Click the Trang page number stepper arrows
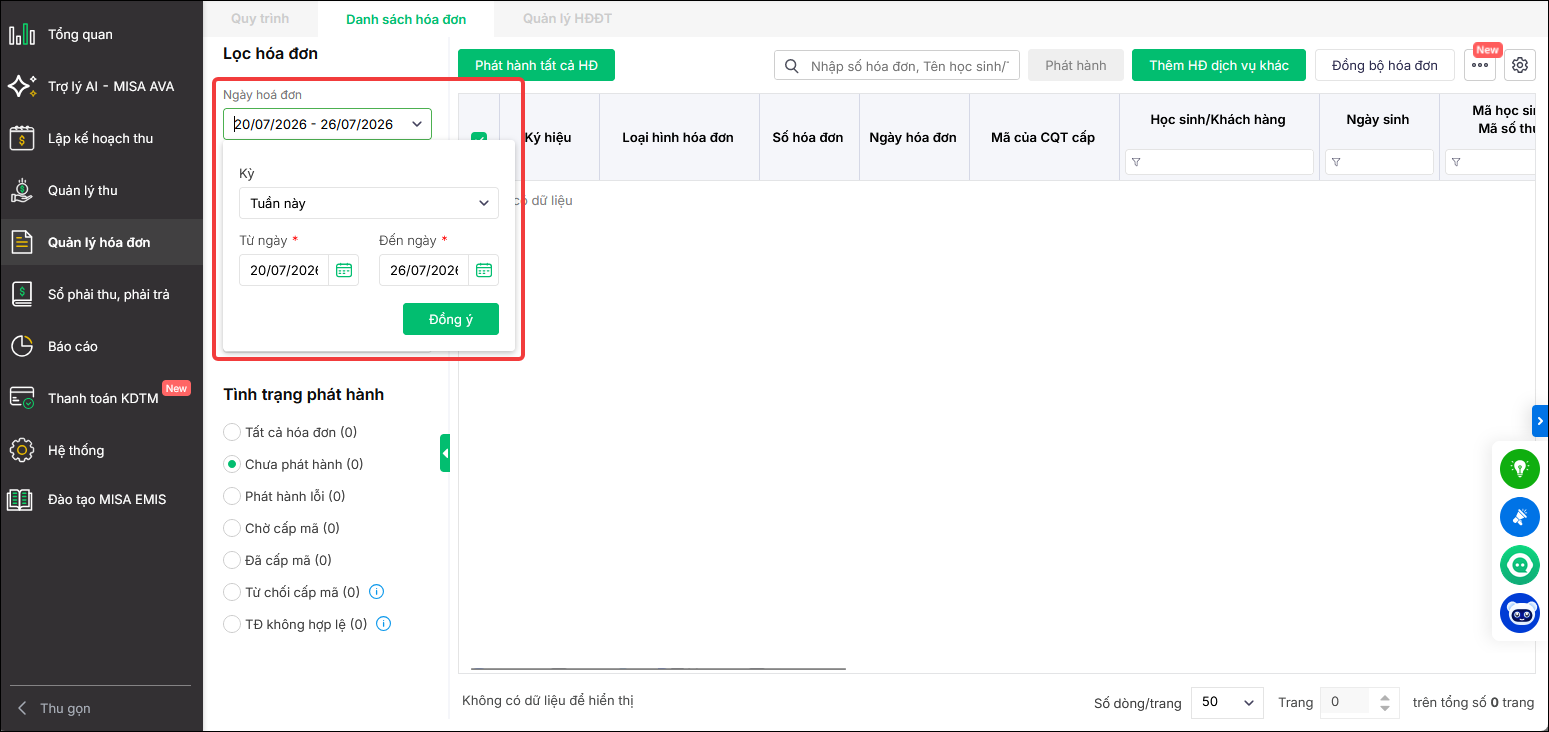 click(x=1384, y=702)
